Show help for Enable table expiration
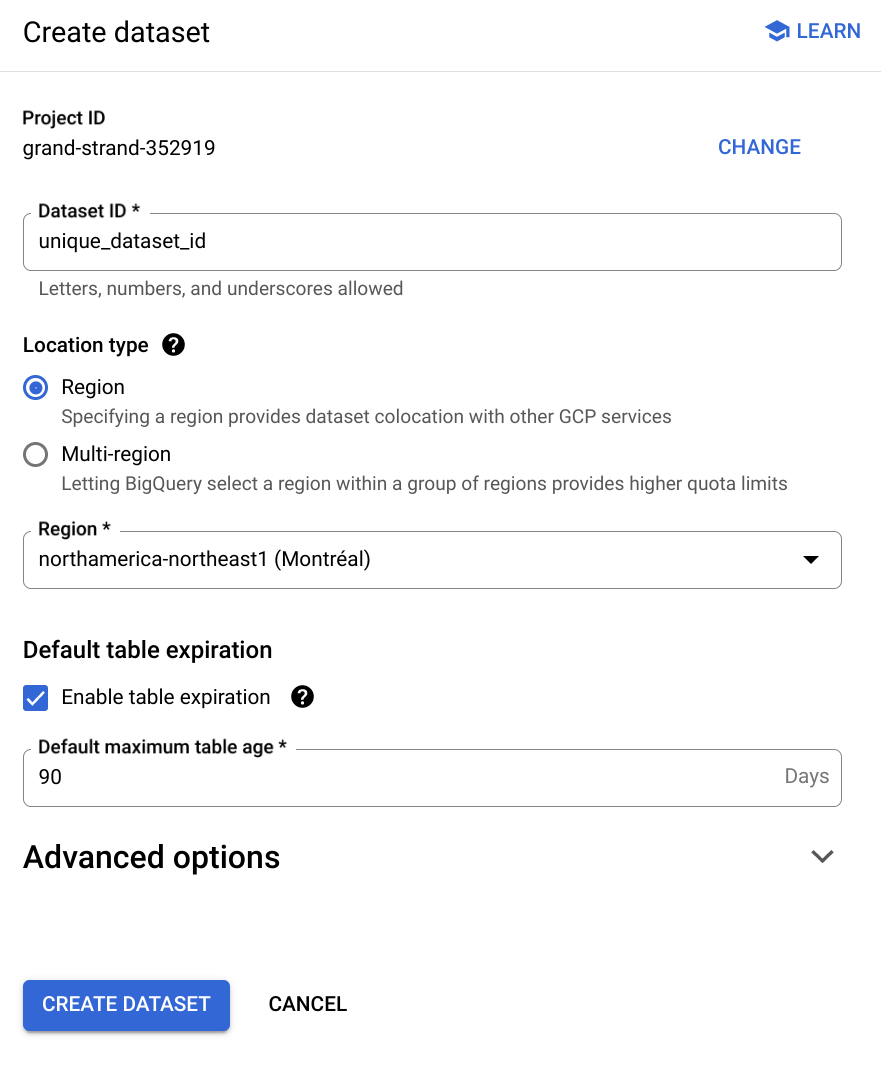Image resolution: width=881 pixels, height=1092 pixels. click(x=302, y=697)
